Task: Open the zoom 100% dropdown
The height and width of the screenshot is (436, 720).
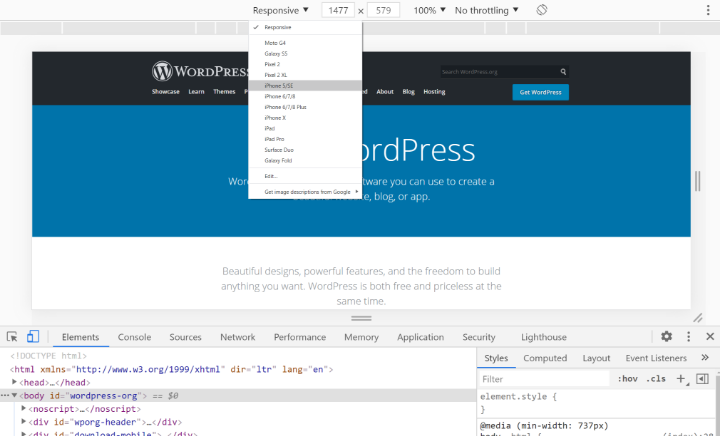Action: pos(429,10)
